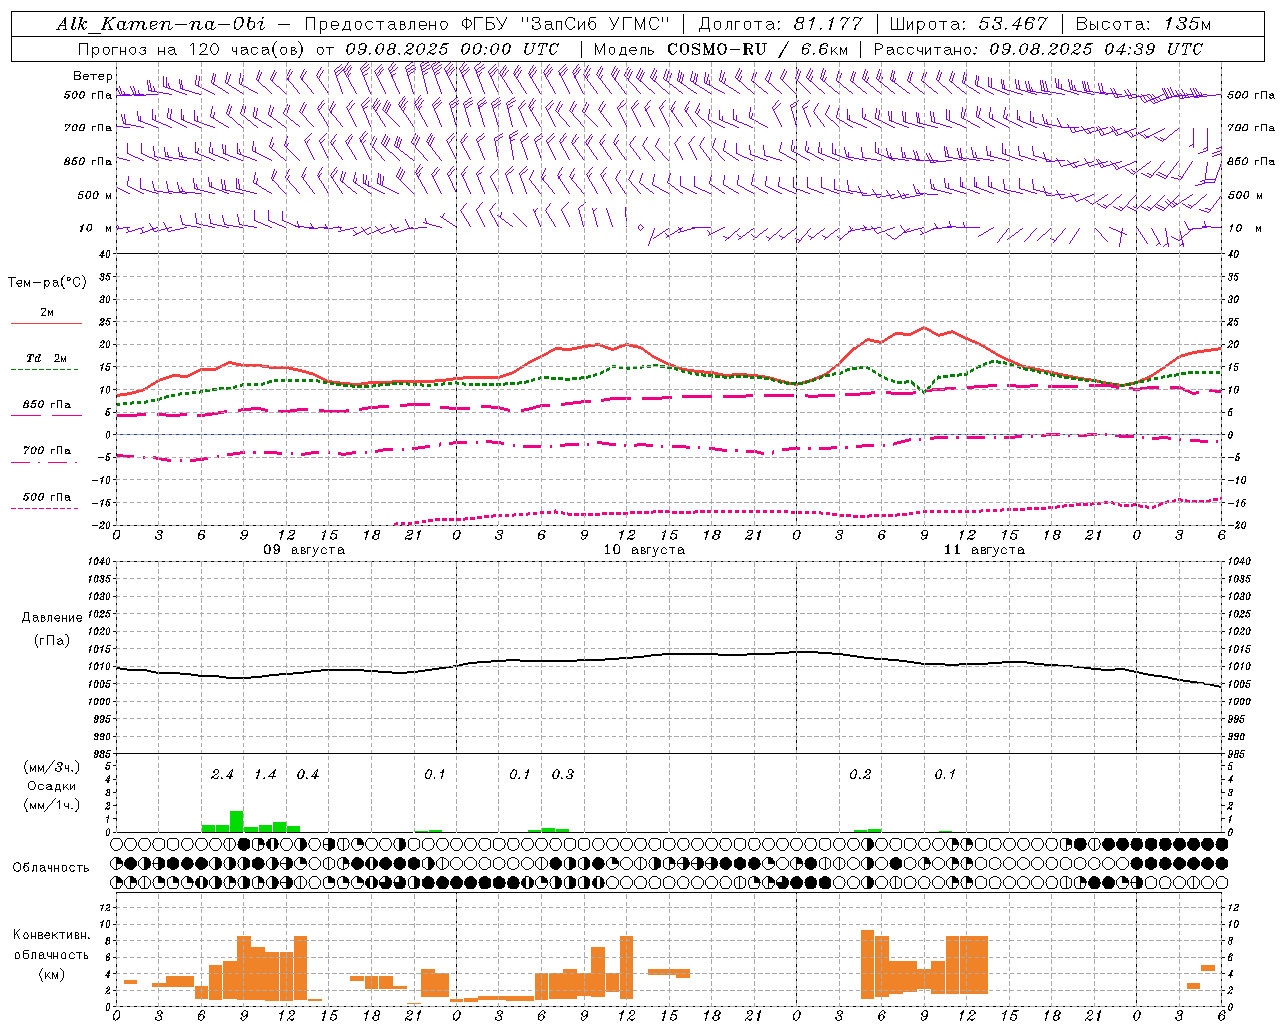Click the (мм/1ч.) precipitation unit label
Screen dimensions: 1280x1024
click(x=51, y=805)
